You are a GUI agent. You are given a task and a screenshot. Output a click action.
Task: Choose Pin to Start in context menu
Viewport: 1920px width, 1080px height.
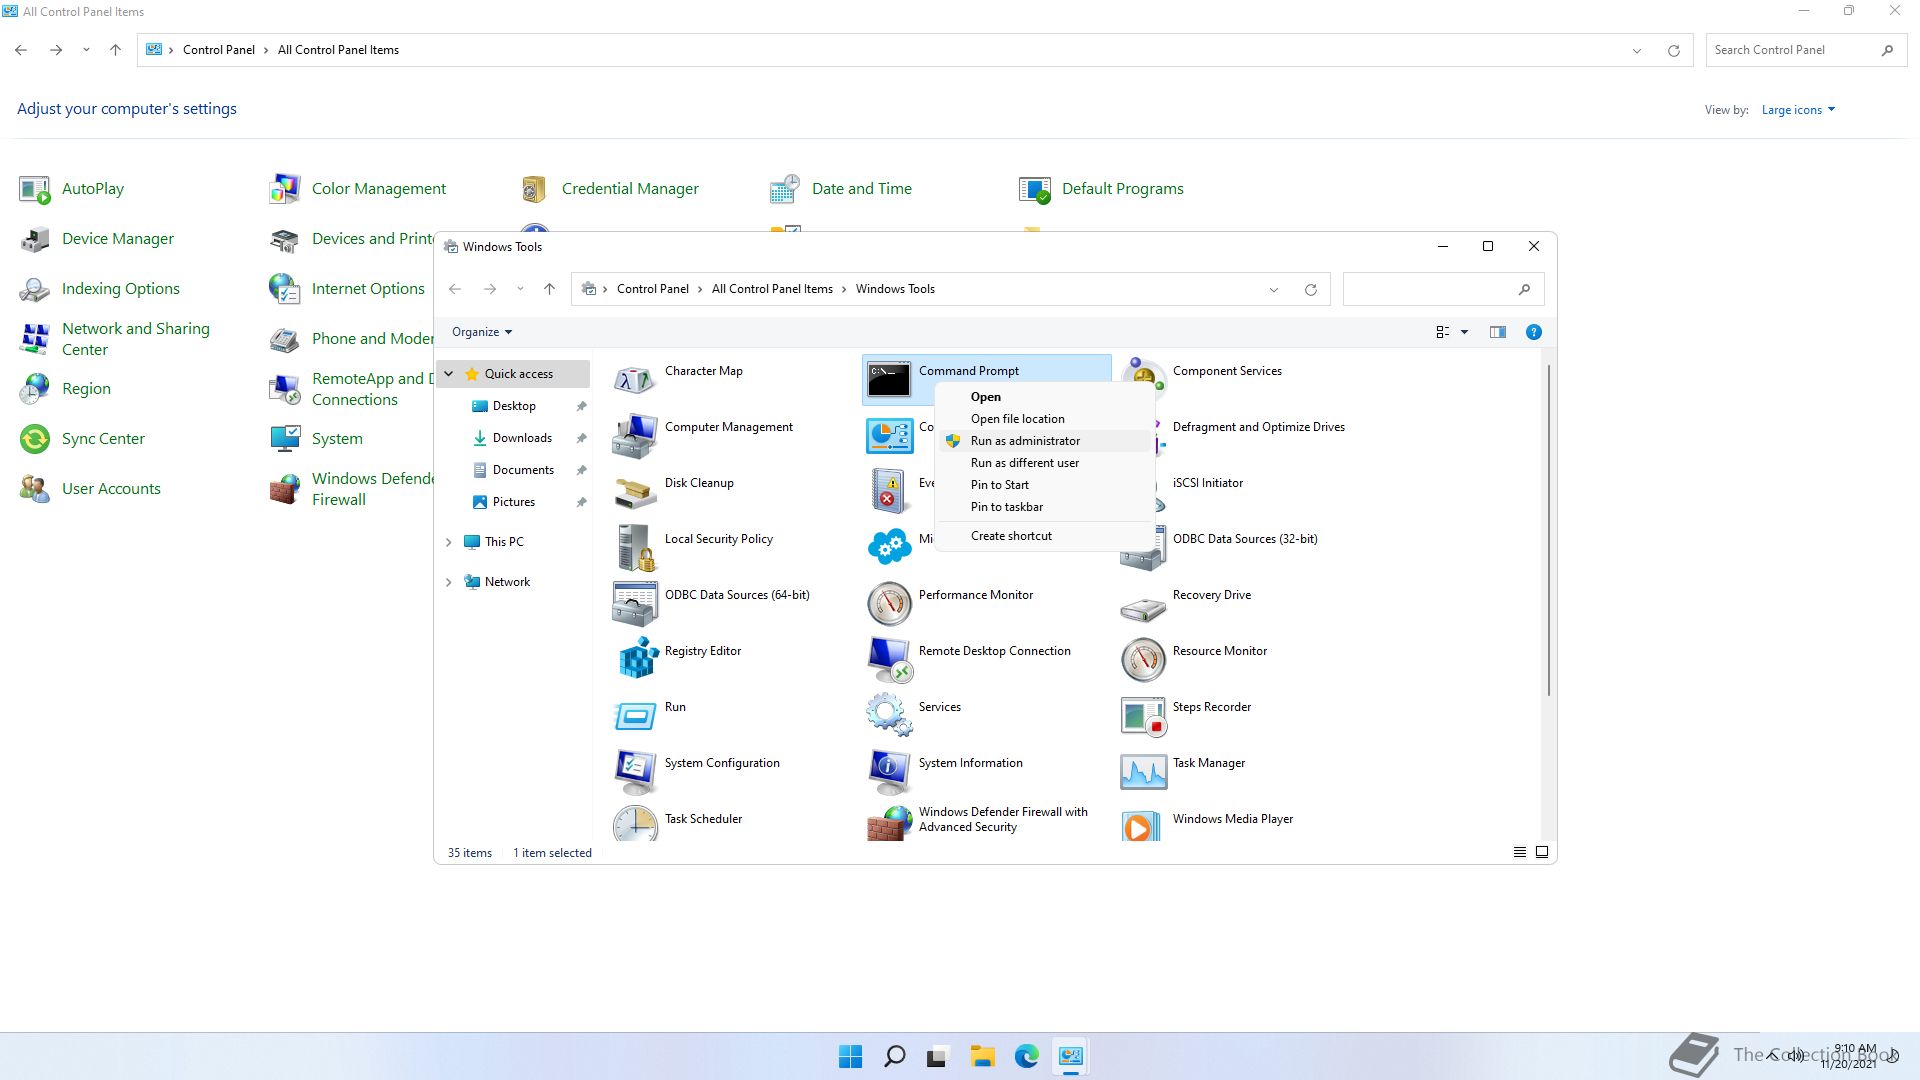click(x=1044, y=485)
